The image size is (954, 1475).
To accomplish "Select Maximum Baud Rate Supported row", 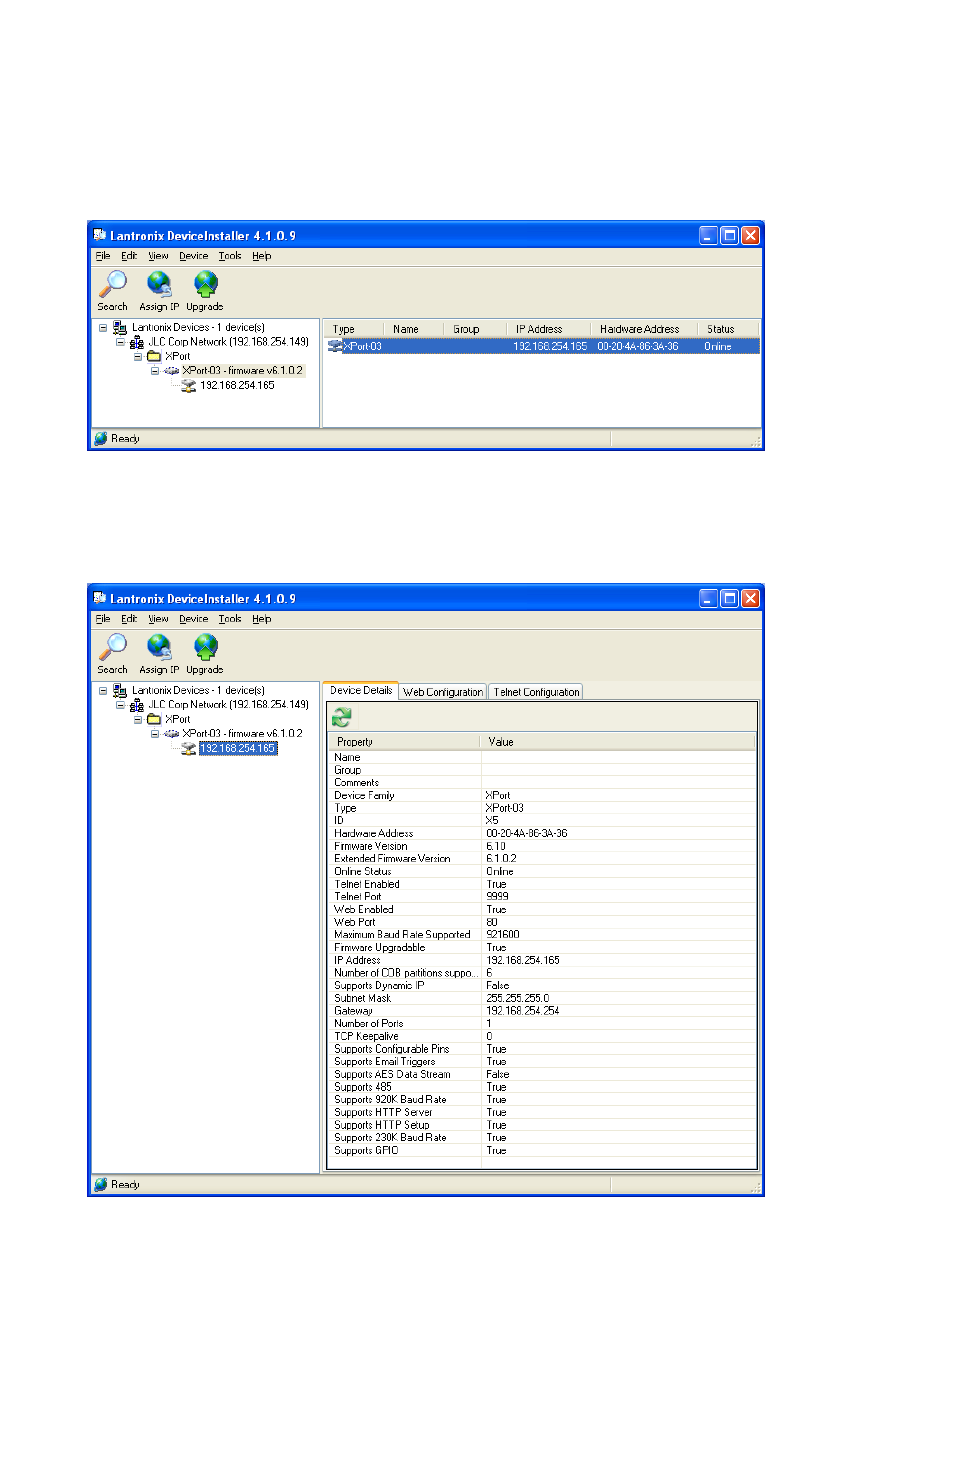I will (541, 934).
